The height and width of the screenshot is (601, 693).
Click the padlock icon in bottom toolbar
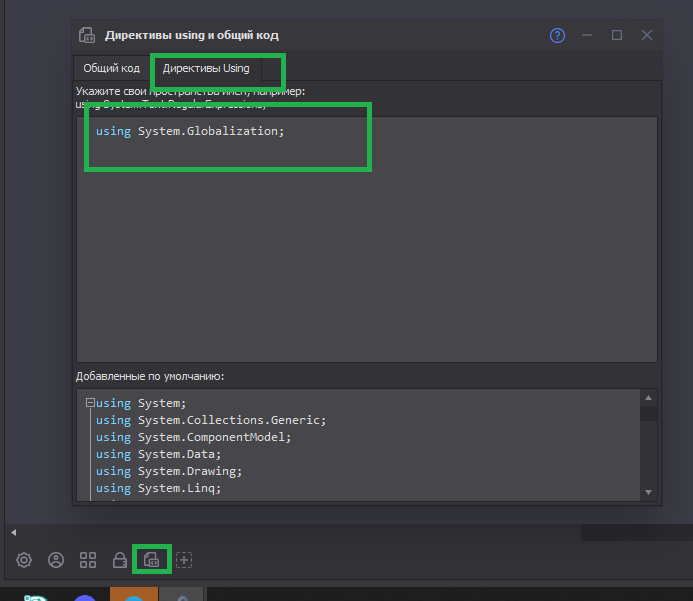coord(120,560)
